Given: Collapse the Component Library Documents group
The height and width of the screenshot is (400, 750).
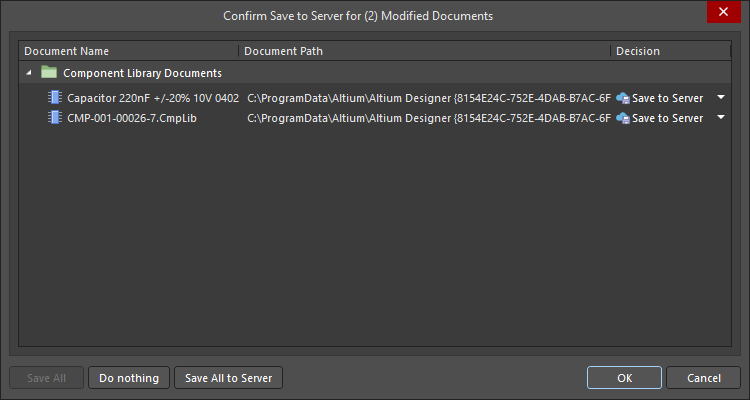Looking at the screenshot, I should pos(29,73).
